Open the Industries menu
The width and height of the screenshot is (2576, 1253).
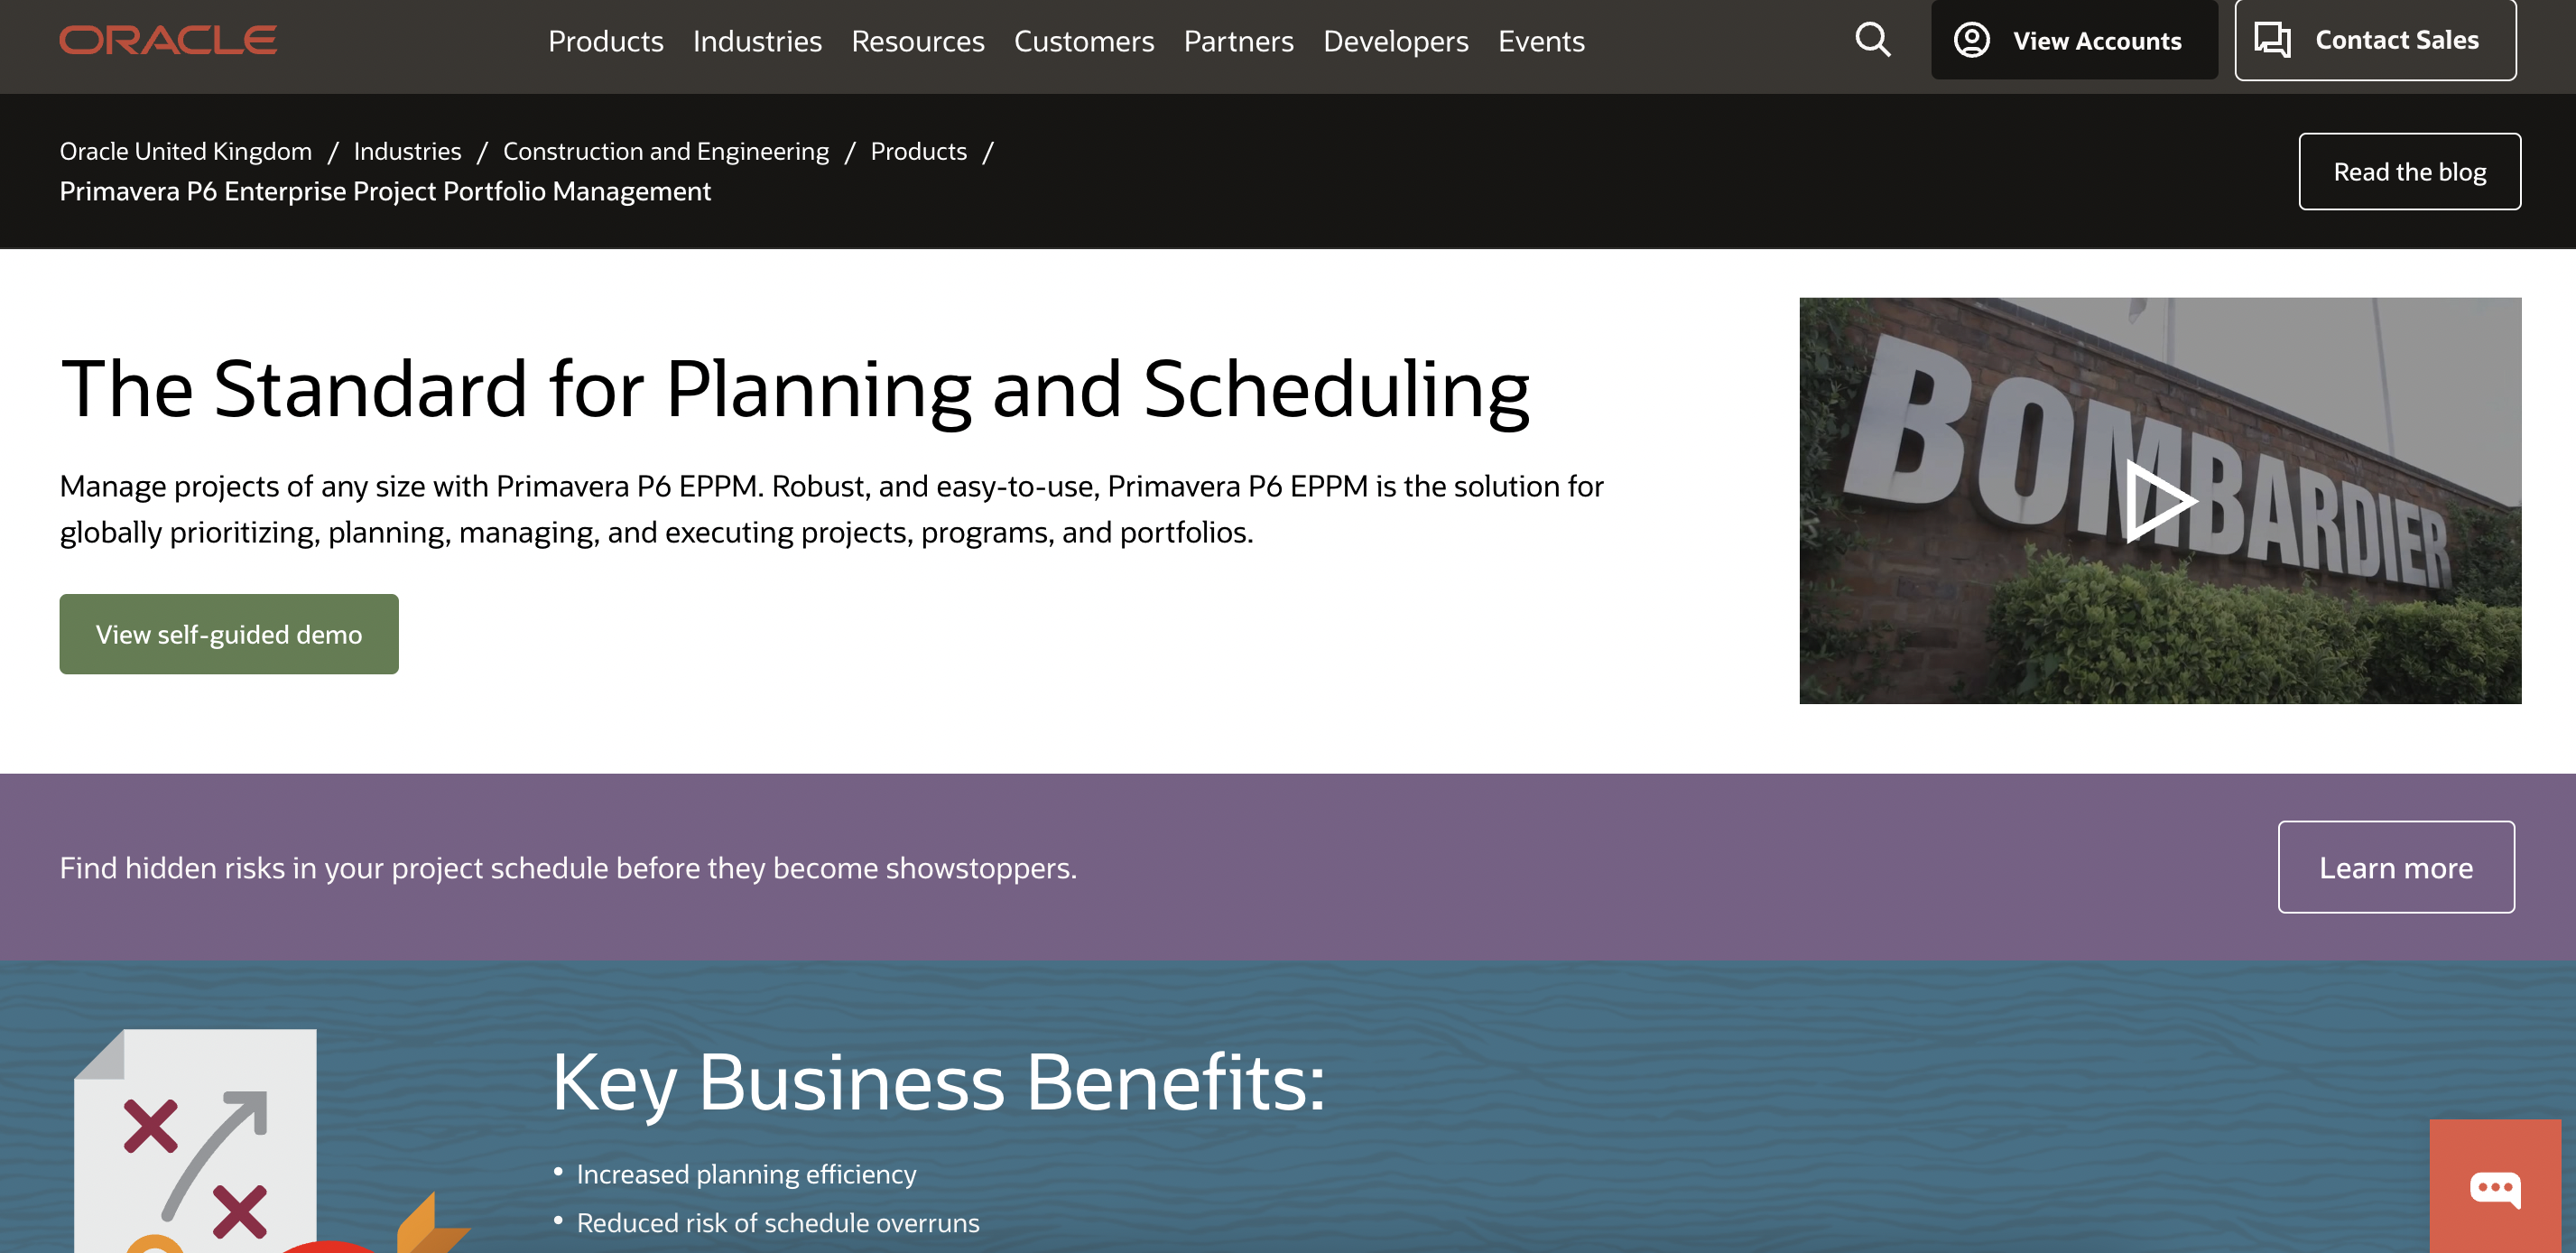[757, 42]
